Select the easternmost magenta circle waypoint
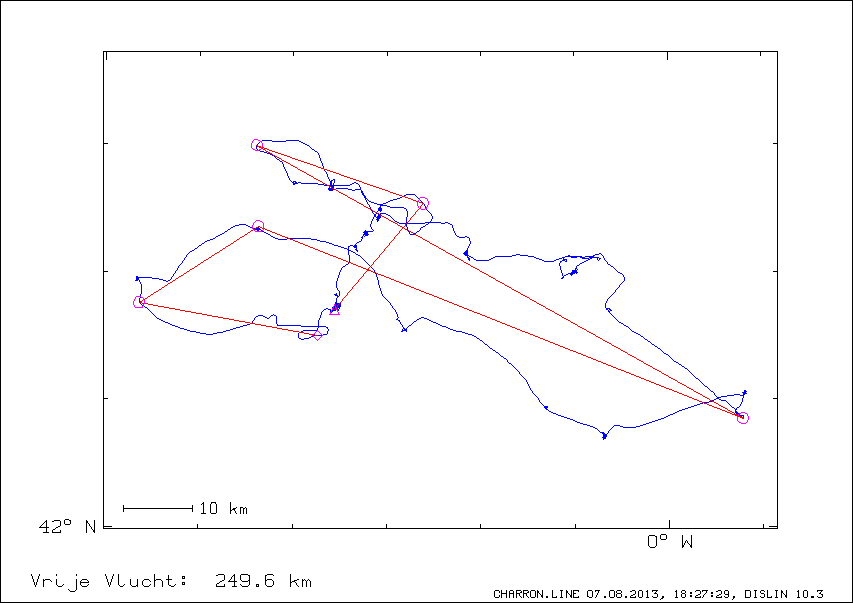The width and height of the screenshot is (853, 603). [743, 418]
